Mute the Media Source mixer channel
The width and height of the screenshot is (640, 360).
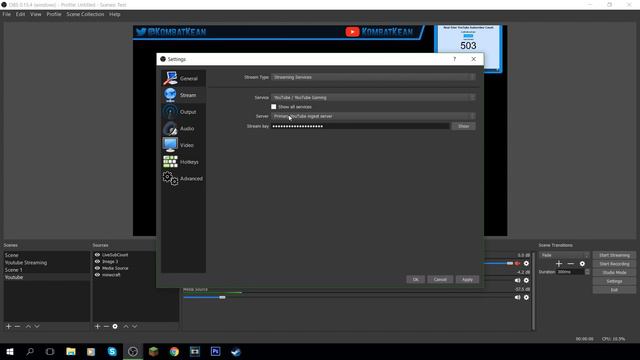pos(518,297)
